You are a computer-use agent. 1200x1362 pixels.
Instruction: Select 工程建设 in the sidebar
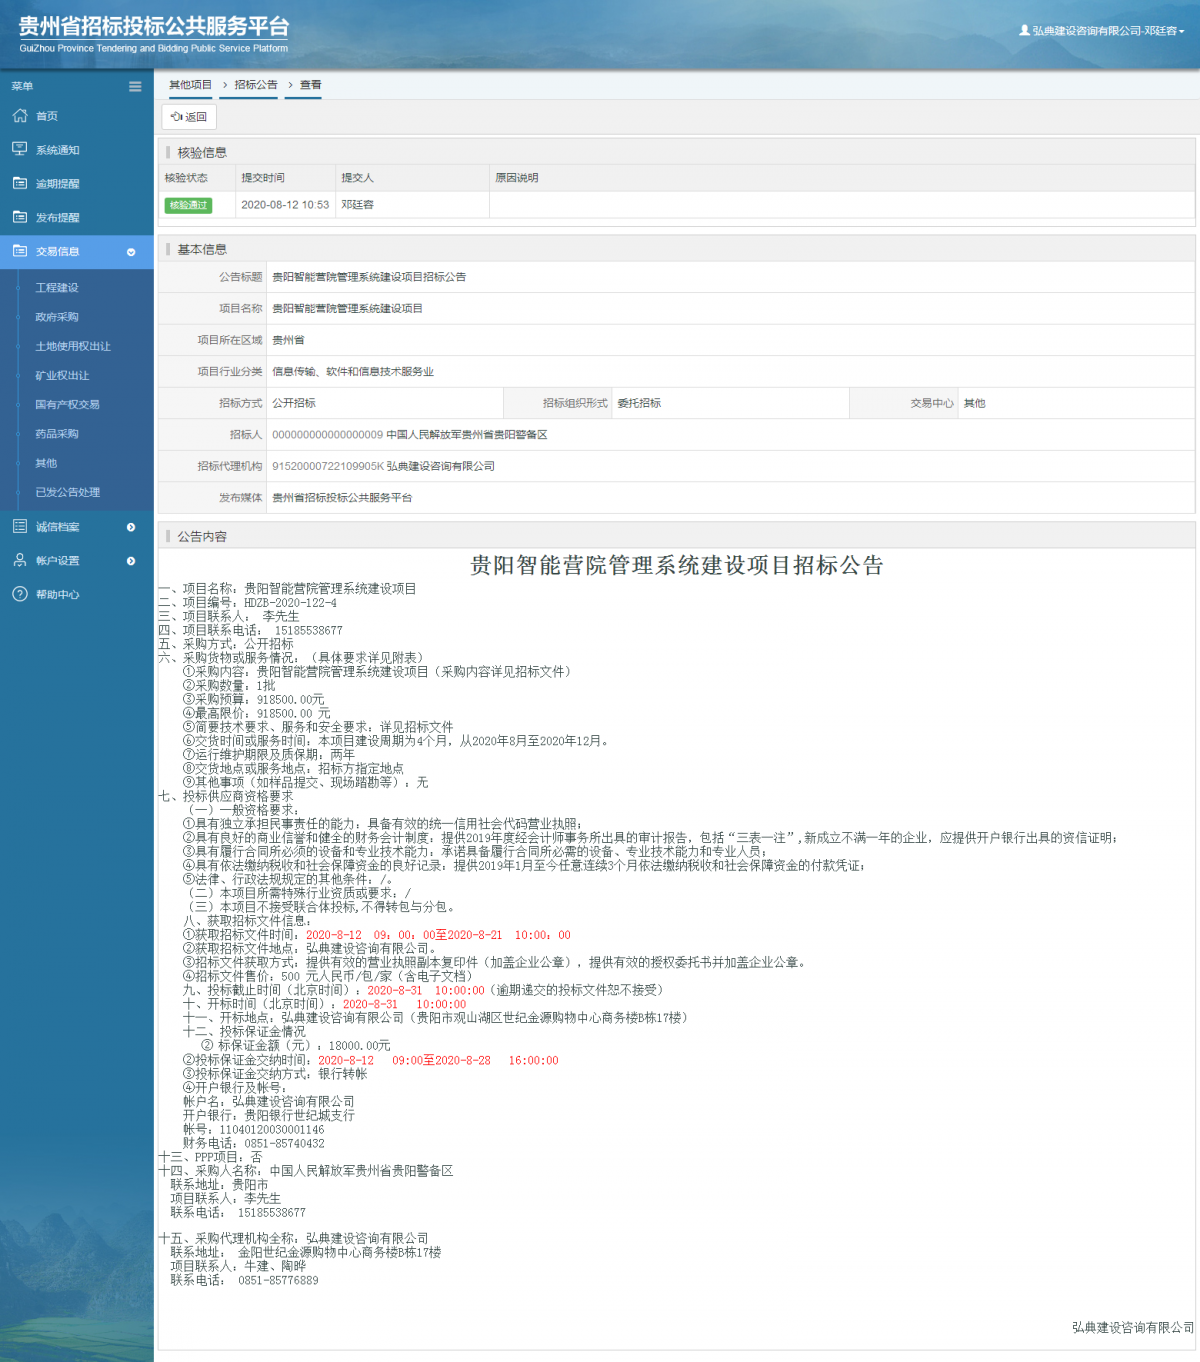click(x=57, y=288)
